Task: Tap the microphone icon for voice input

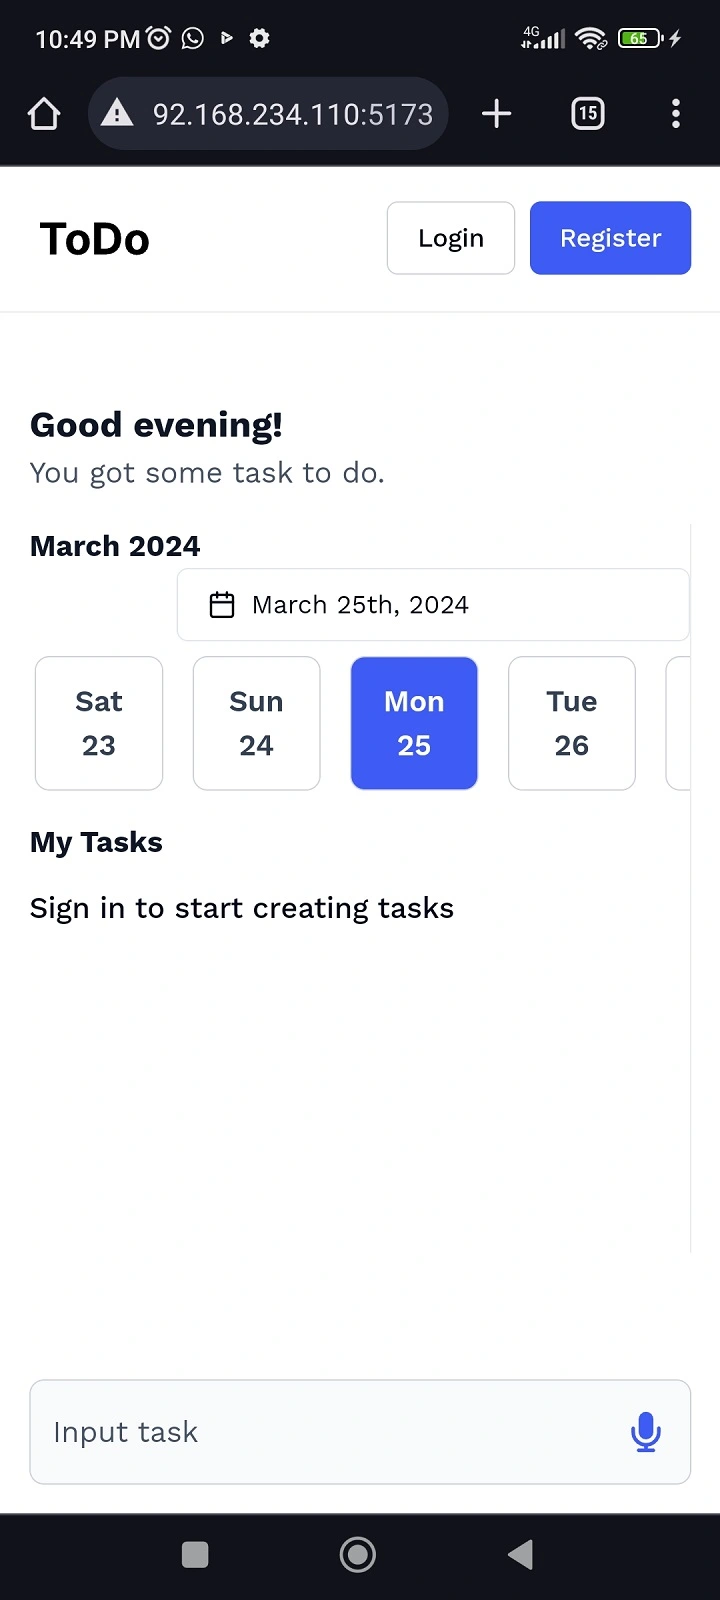Action: 645,1432
